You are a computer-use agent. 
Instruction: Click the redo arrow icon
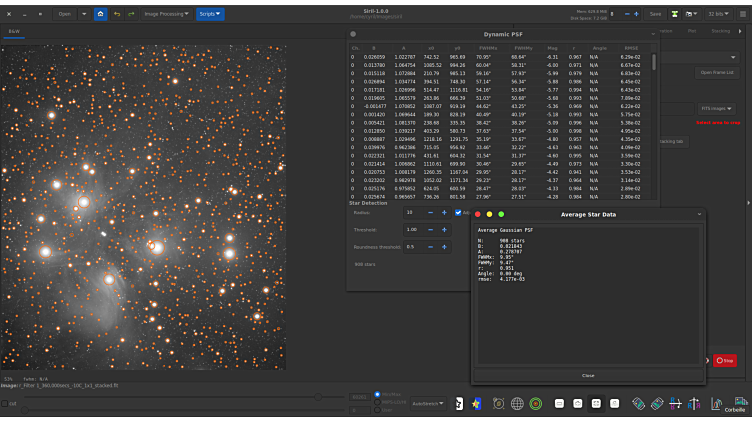click(x=131, y=14)
